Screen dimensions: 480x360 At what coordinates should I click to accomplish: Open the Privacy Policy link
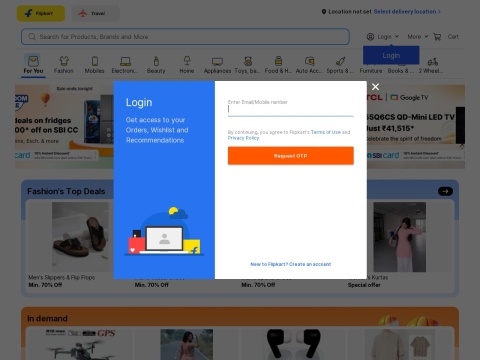click(x=243, y=138)
